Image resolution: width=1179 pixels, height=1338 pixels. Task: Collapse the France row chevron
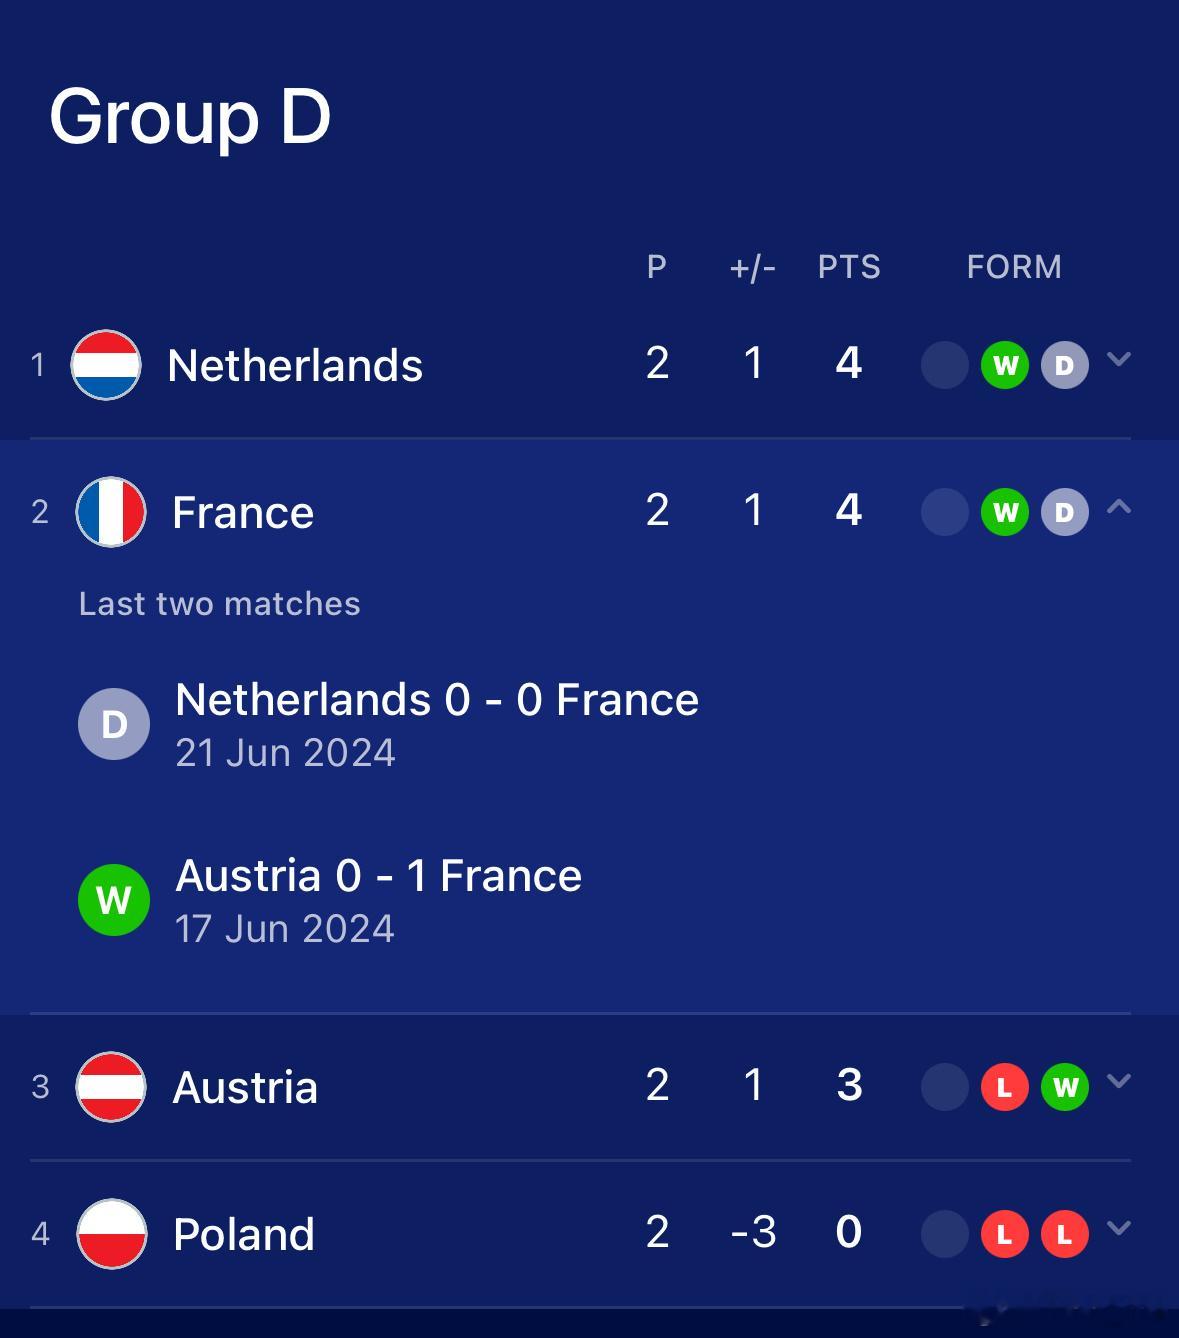(1119, 507)
